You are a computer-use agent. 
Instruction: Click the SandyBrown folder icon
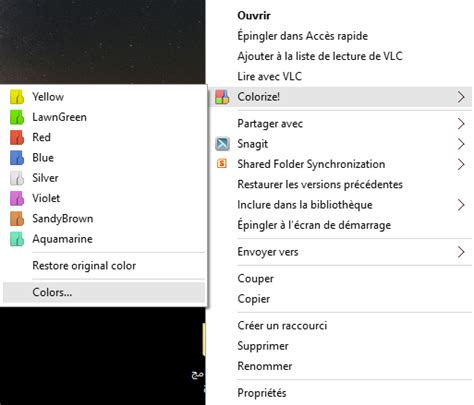coord(17,219)
